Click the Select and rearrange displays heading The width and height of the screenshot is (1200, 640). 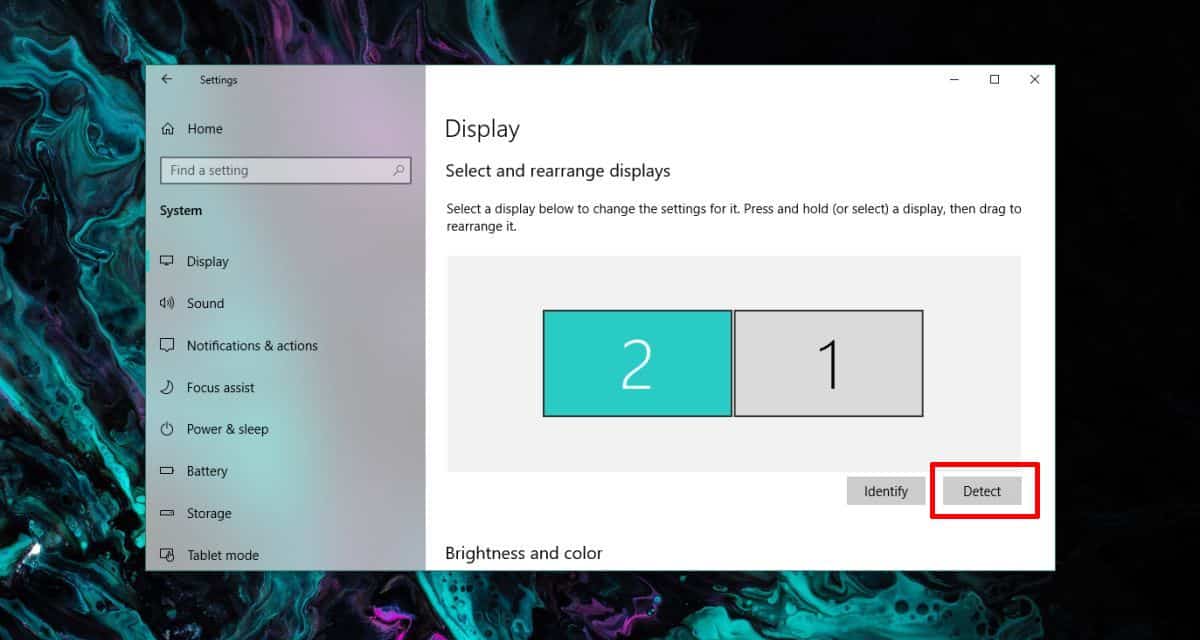pos(558,171)
